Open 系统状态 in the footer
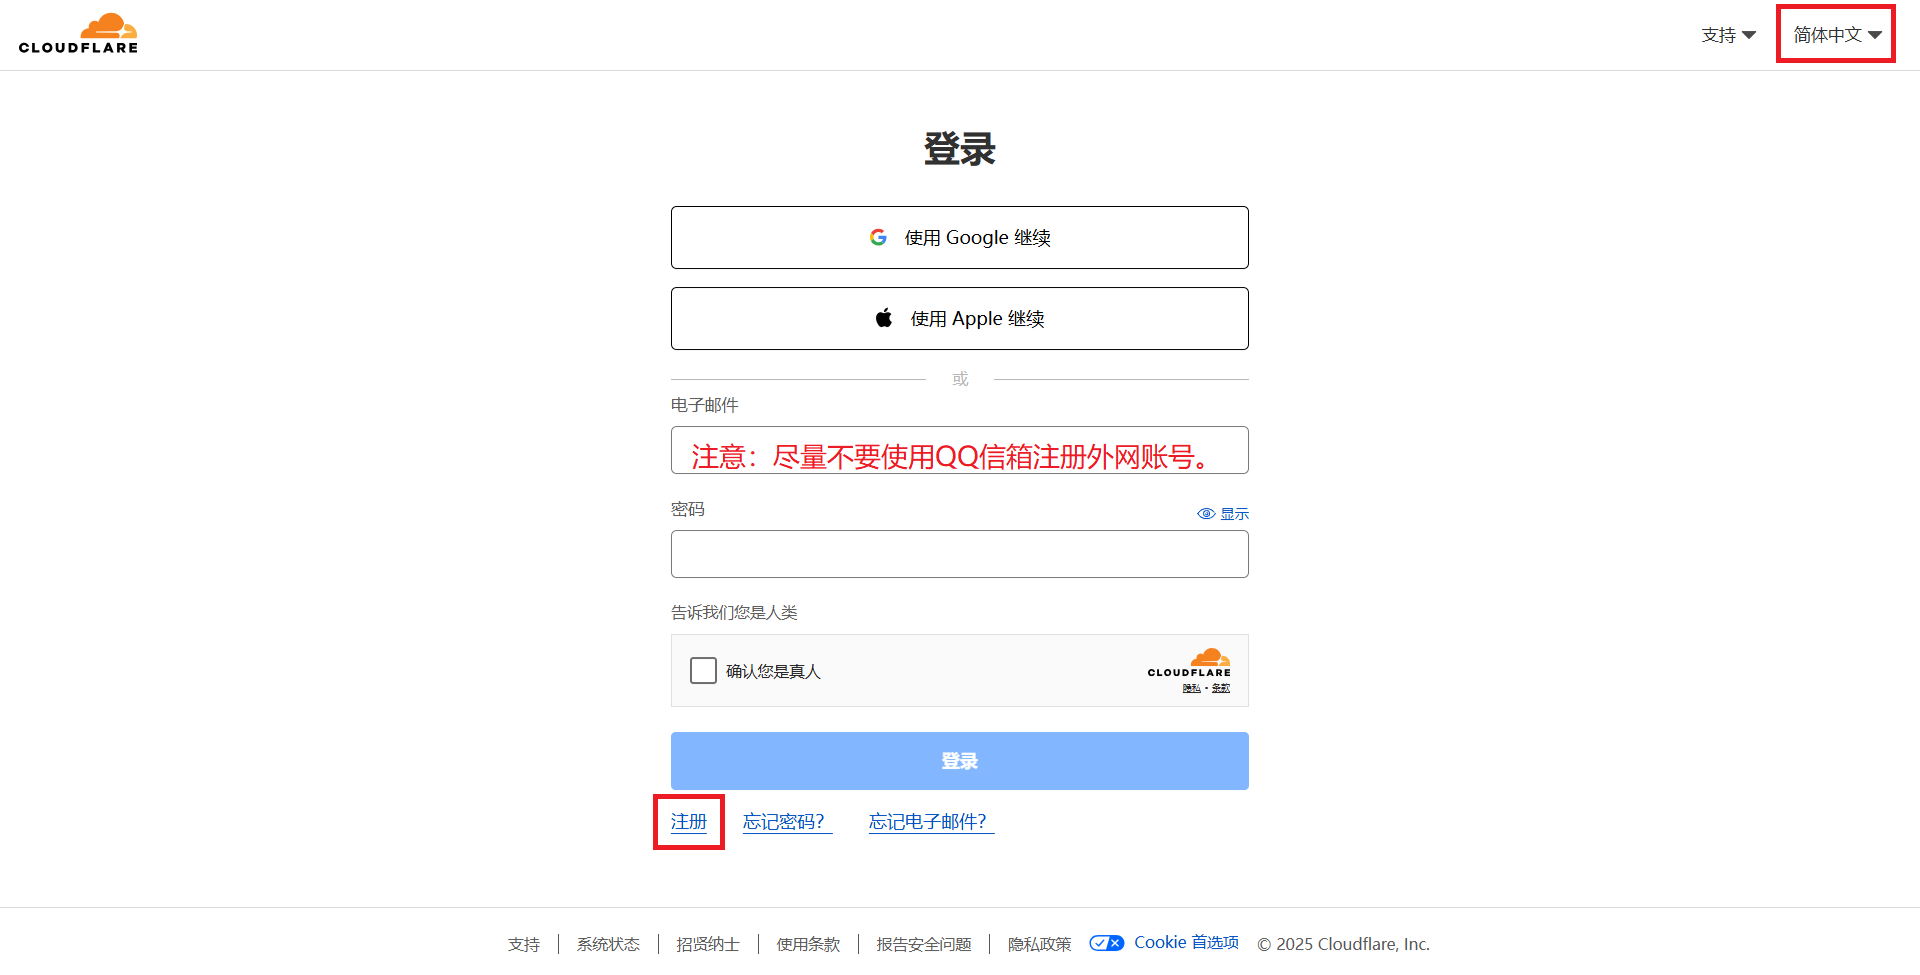Screen dimensions: 1920x975 click(608, 944)
